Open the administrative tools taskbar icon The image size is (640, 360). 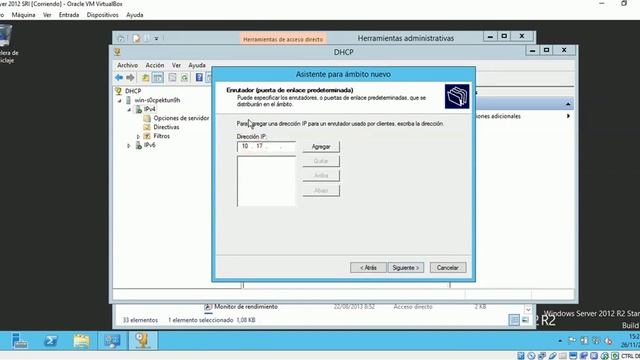112,340
